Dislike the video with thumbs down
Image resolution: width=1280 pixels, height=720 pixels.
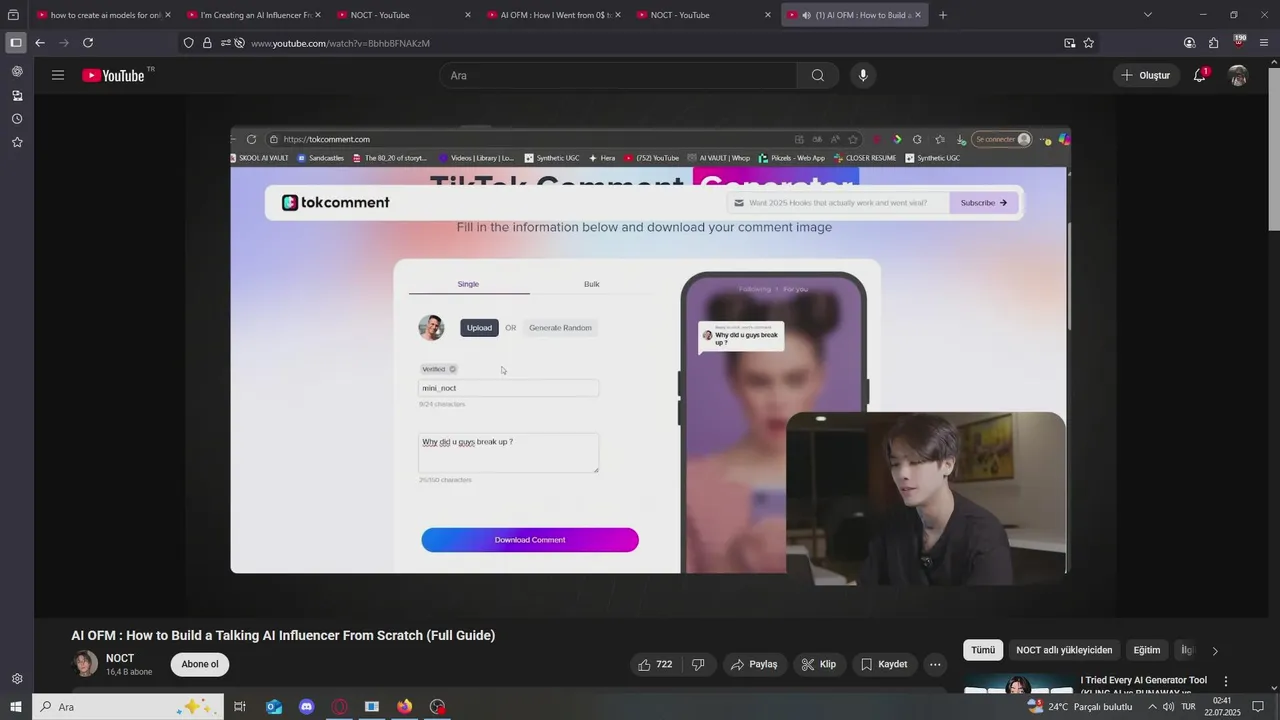pyautogui.click(x=699, y=664)
